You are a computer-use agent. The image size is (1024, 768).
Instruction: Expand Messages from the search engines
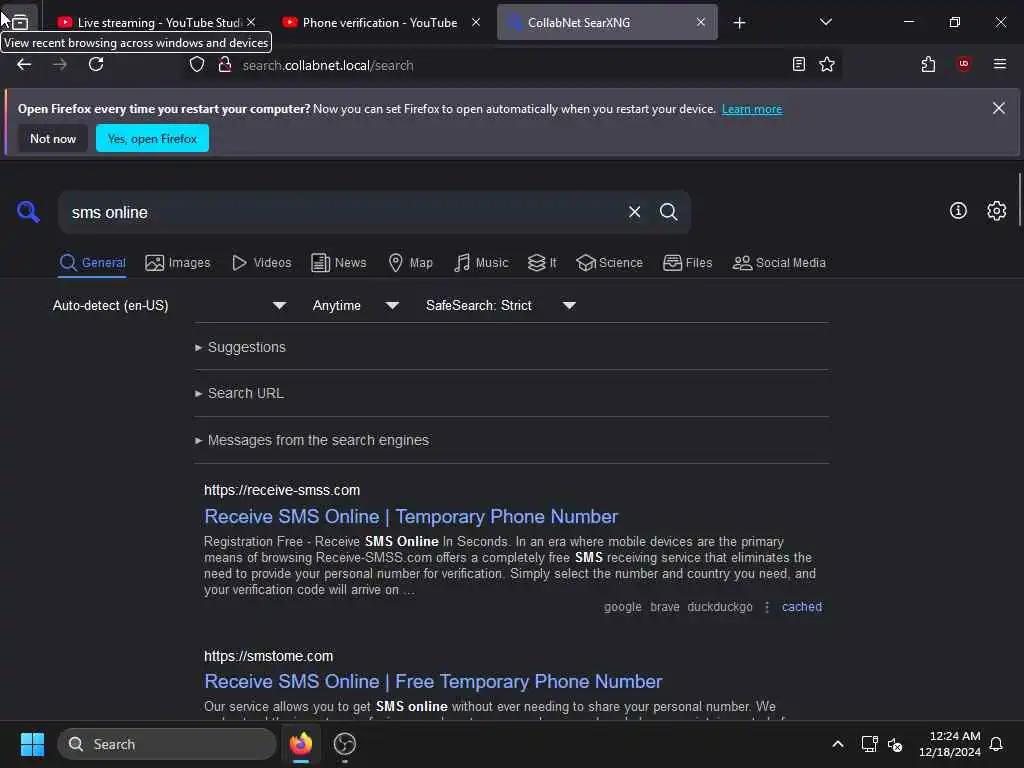pos(312,440)
